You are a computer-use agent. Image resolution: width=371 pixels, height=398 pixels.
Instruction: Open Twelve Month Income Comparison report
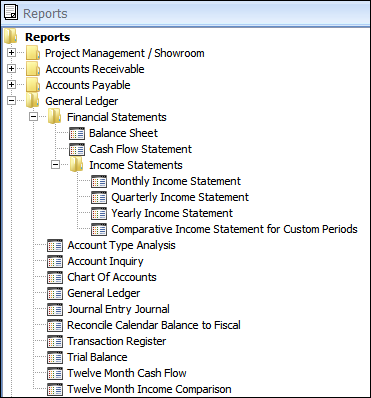(x=149, y=390)
